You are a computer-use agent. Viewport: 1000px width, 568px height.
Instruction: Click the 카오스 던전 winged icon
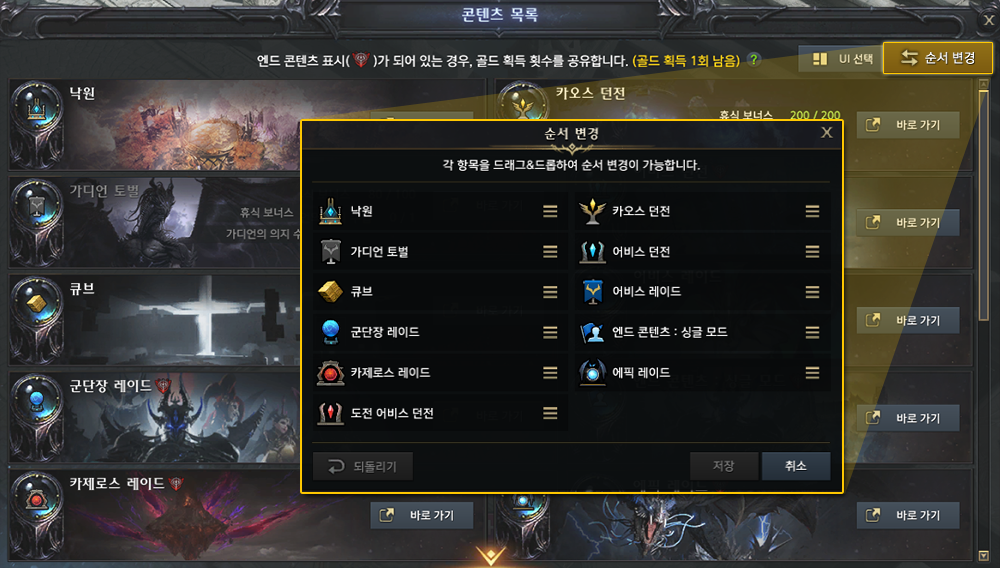click(592, 211)
